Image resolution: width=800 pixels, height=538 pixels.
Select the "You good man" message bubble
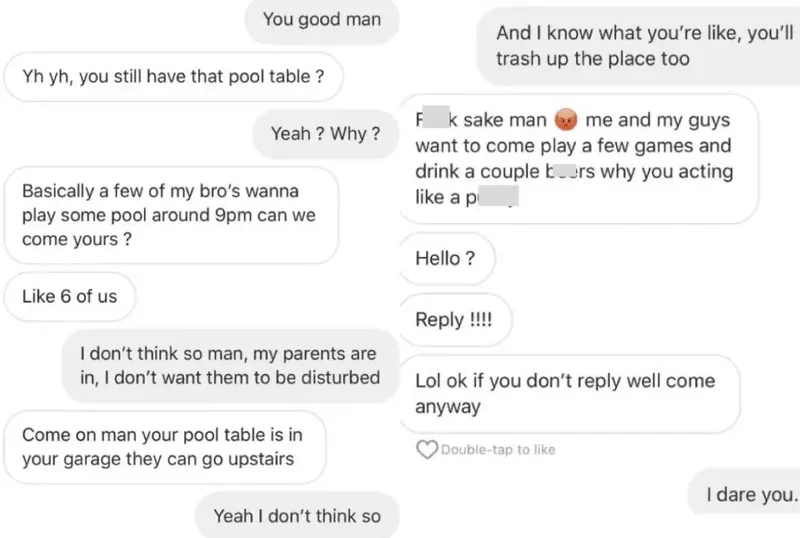pyautogui.click(x=321, y=20)
